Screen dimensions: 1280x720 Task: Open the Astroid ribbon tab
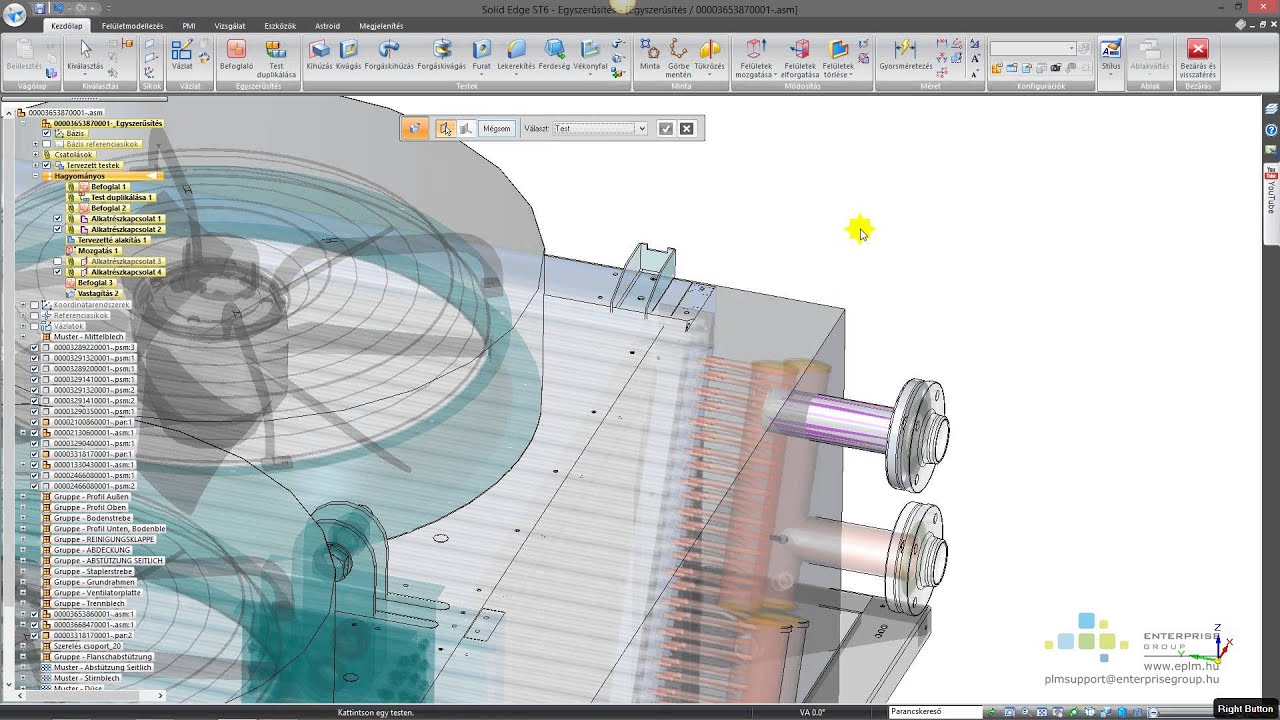point(327,26)
